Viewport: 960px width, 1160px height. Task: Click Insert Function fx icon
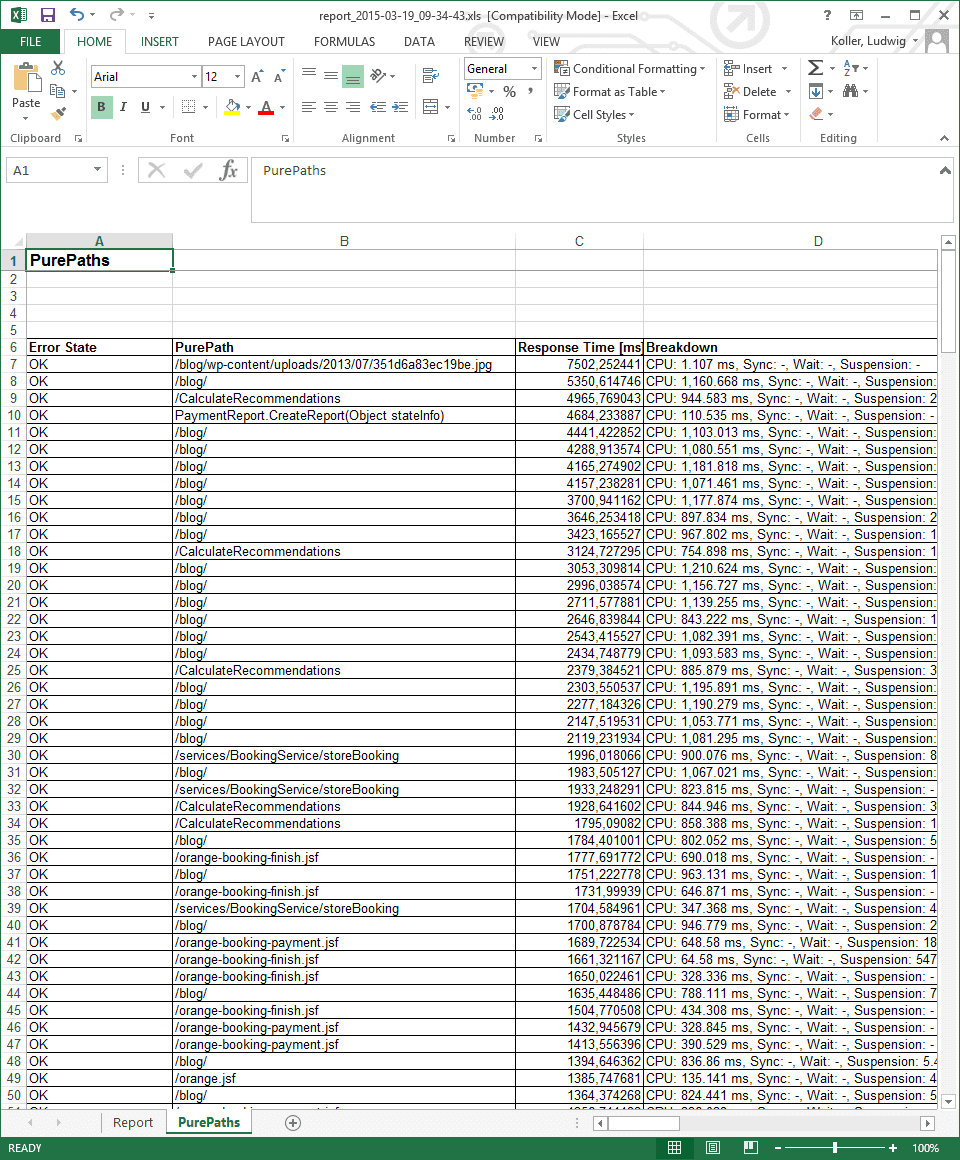pyautogui.click(x=229, y=171)
